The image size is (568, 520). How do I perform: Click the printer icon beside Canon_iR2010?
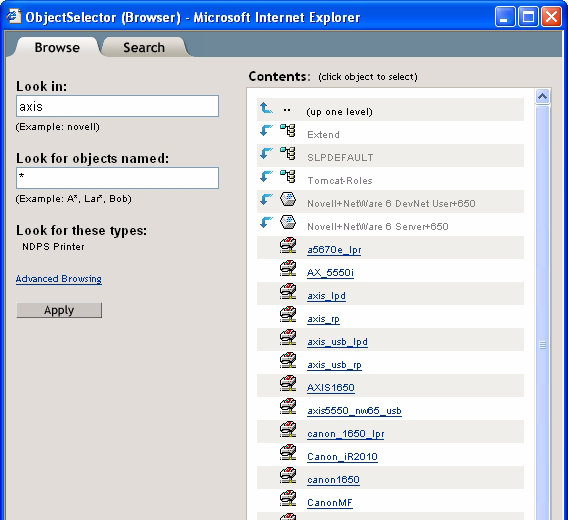pos(288,452)
